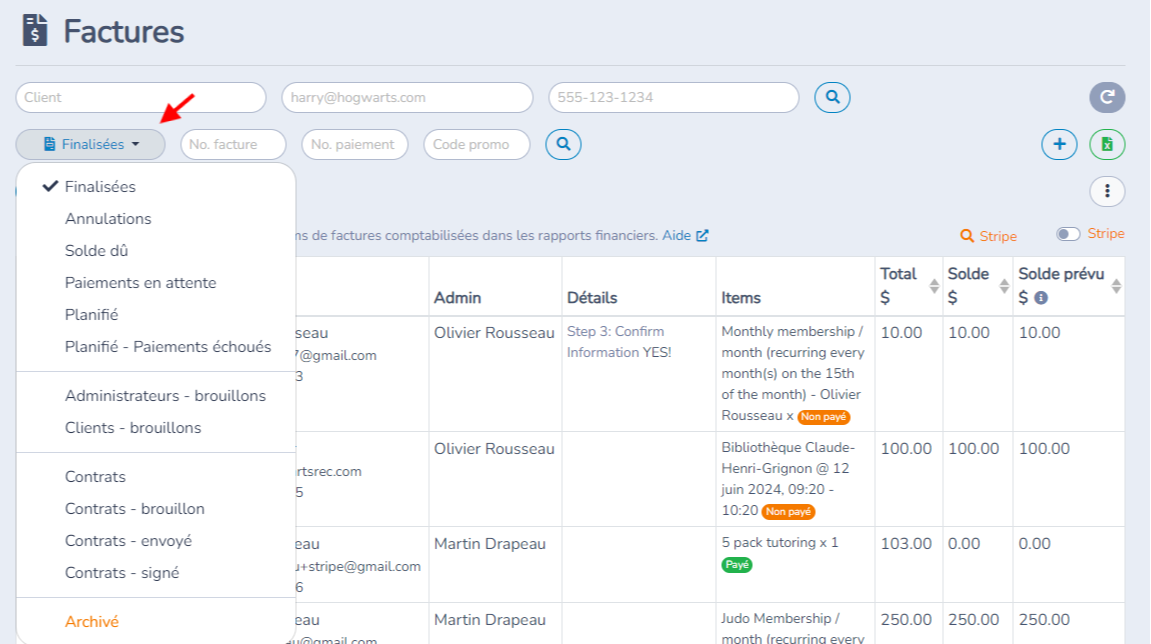
Task: Sort by the Solde $ column arrows
Action: [x=1004, y=286]
